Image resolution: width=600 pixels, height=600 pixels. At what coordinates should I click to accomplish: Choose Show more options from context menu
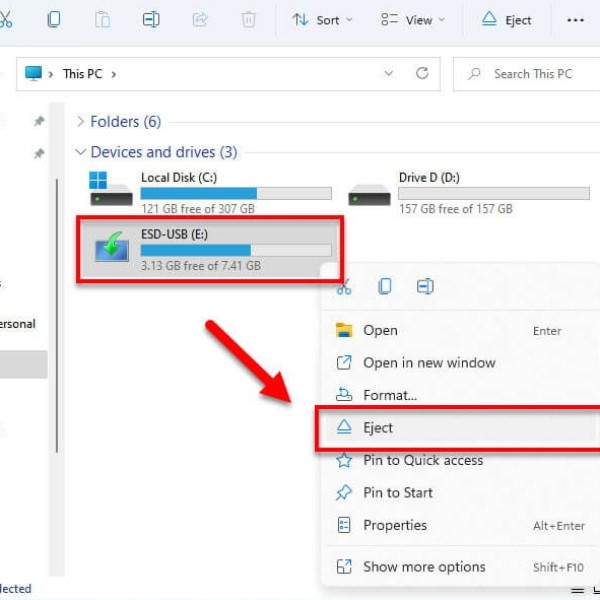461,567
